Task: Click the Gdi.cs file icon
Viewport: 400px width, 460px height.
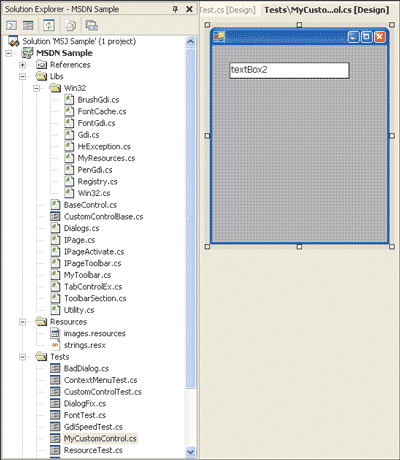Action: click(x=69, y=135)
